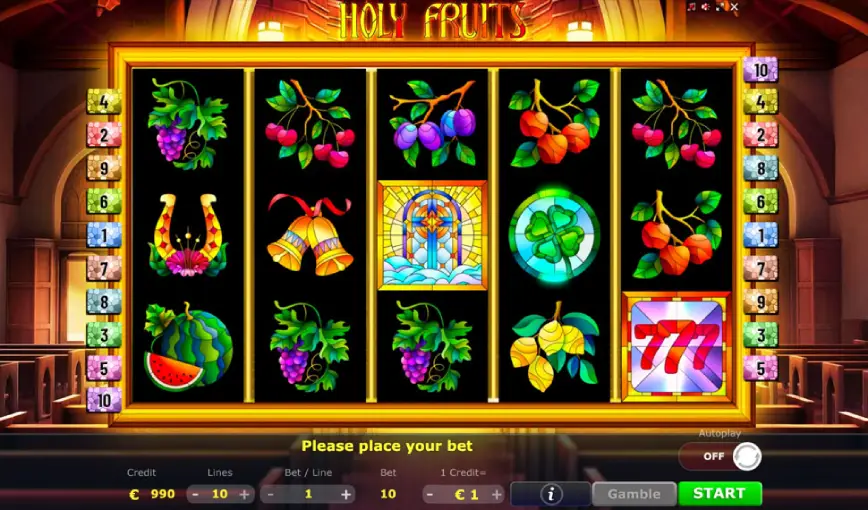Viewport: 868px width, 510px height.
Task: Increase Bet / Line with plus
Action: 346,494
